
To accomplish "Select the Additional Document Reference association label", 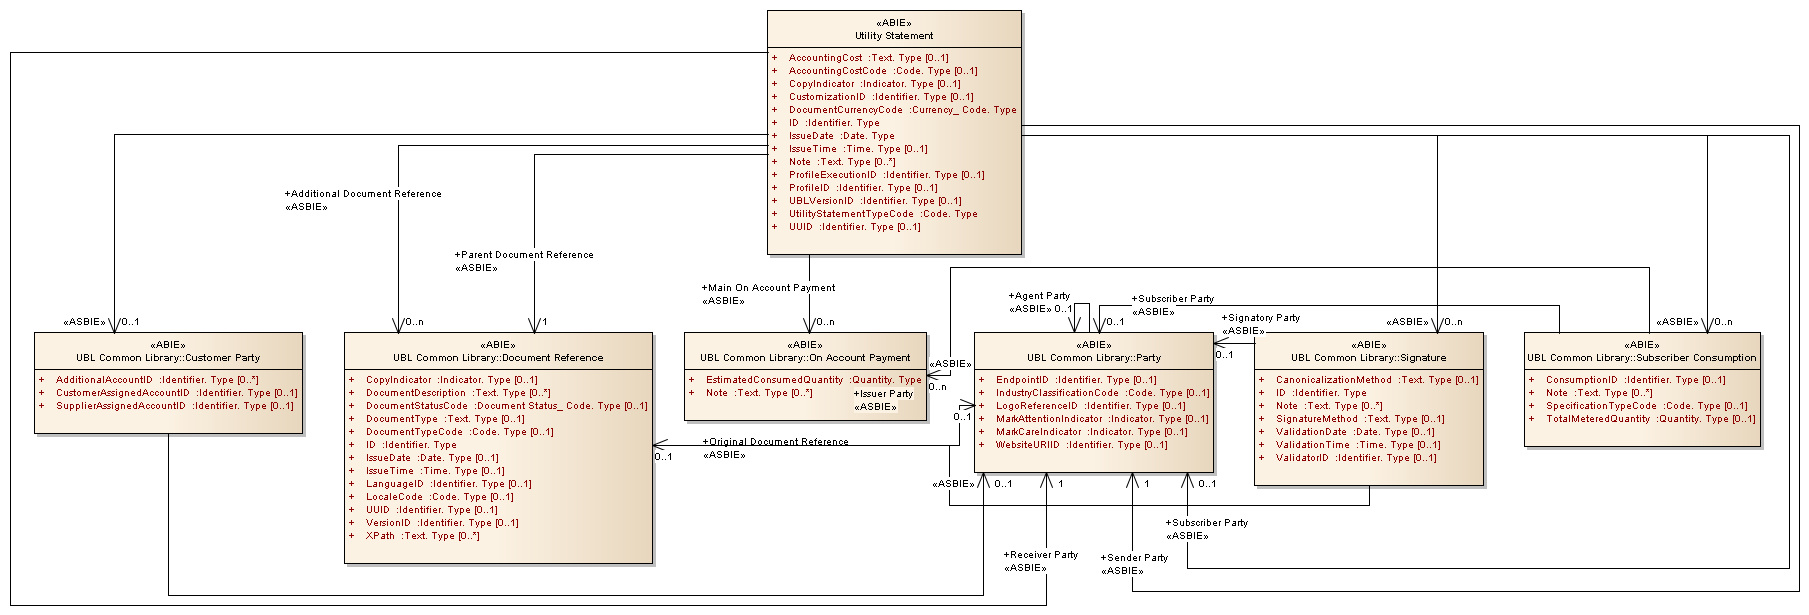I will click(x=365, y=194).
